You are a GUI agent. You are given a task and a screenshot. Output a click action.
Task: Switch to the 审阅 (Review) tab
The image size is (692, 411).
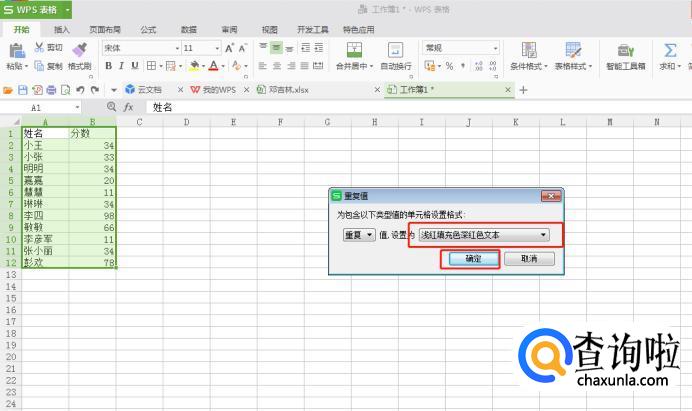[229, 30]
